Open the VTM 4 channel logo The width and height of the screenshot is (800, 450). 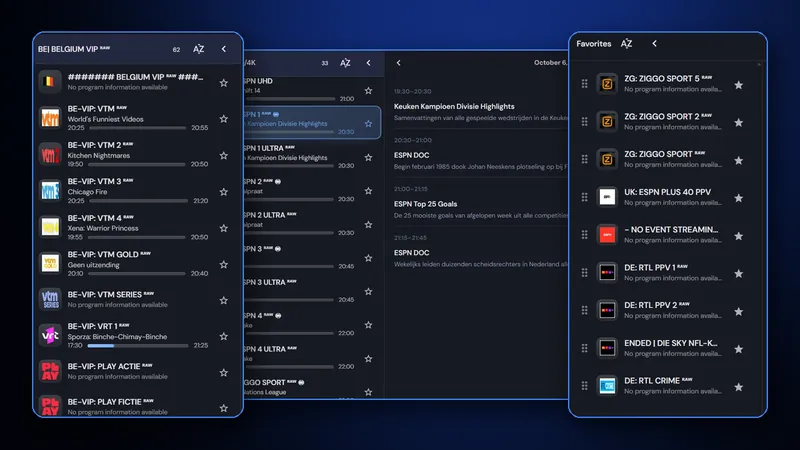(x=50, y=227)
